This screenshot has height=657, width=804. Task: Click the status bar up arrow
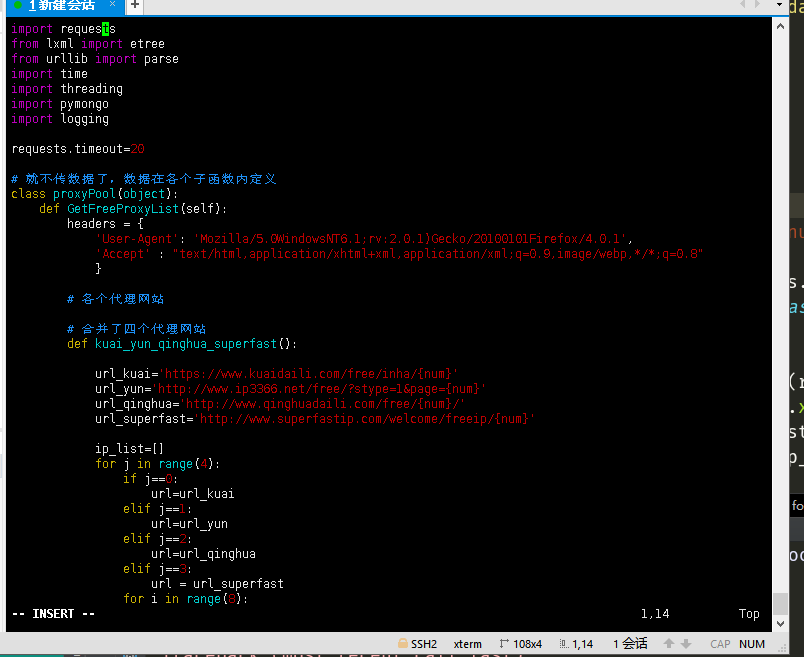pyautogui.click(x=669, y=644)
